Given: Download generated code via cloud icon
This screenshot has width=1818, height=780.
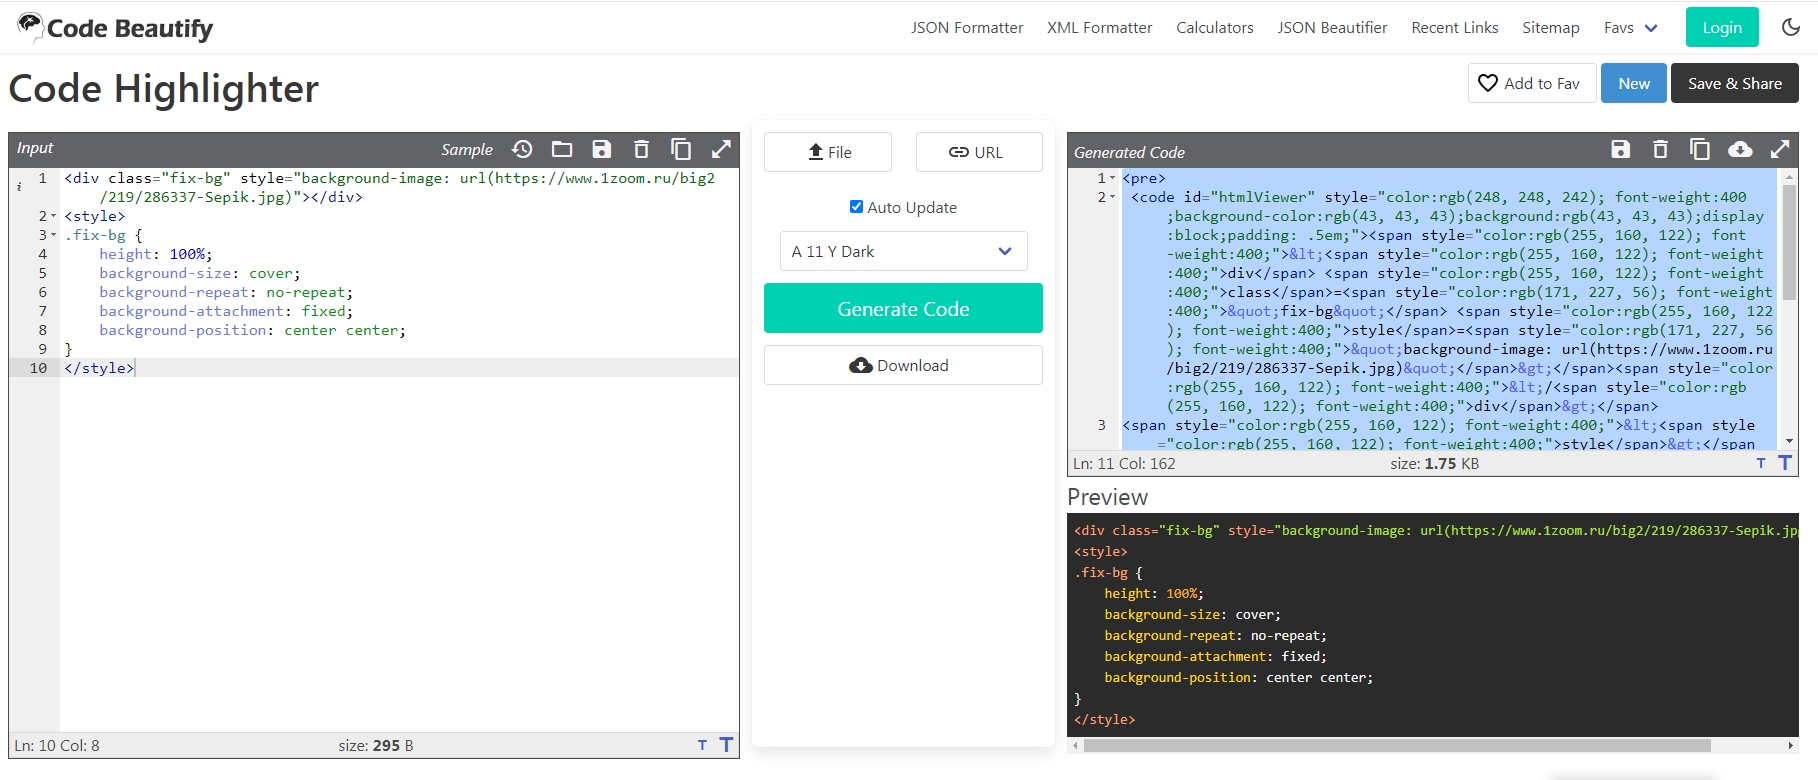Looking at the screenshot, I should click(x=1740, y=149).
